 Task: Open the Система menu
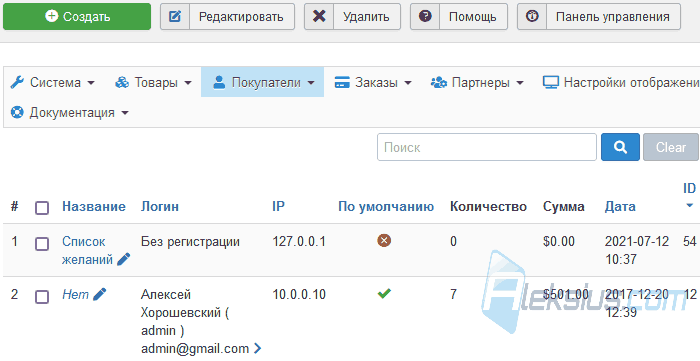pyautogui.click(x=53, y=83)
